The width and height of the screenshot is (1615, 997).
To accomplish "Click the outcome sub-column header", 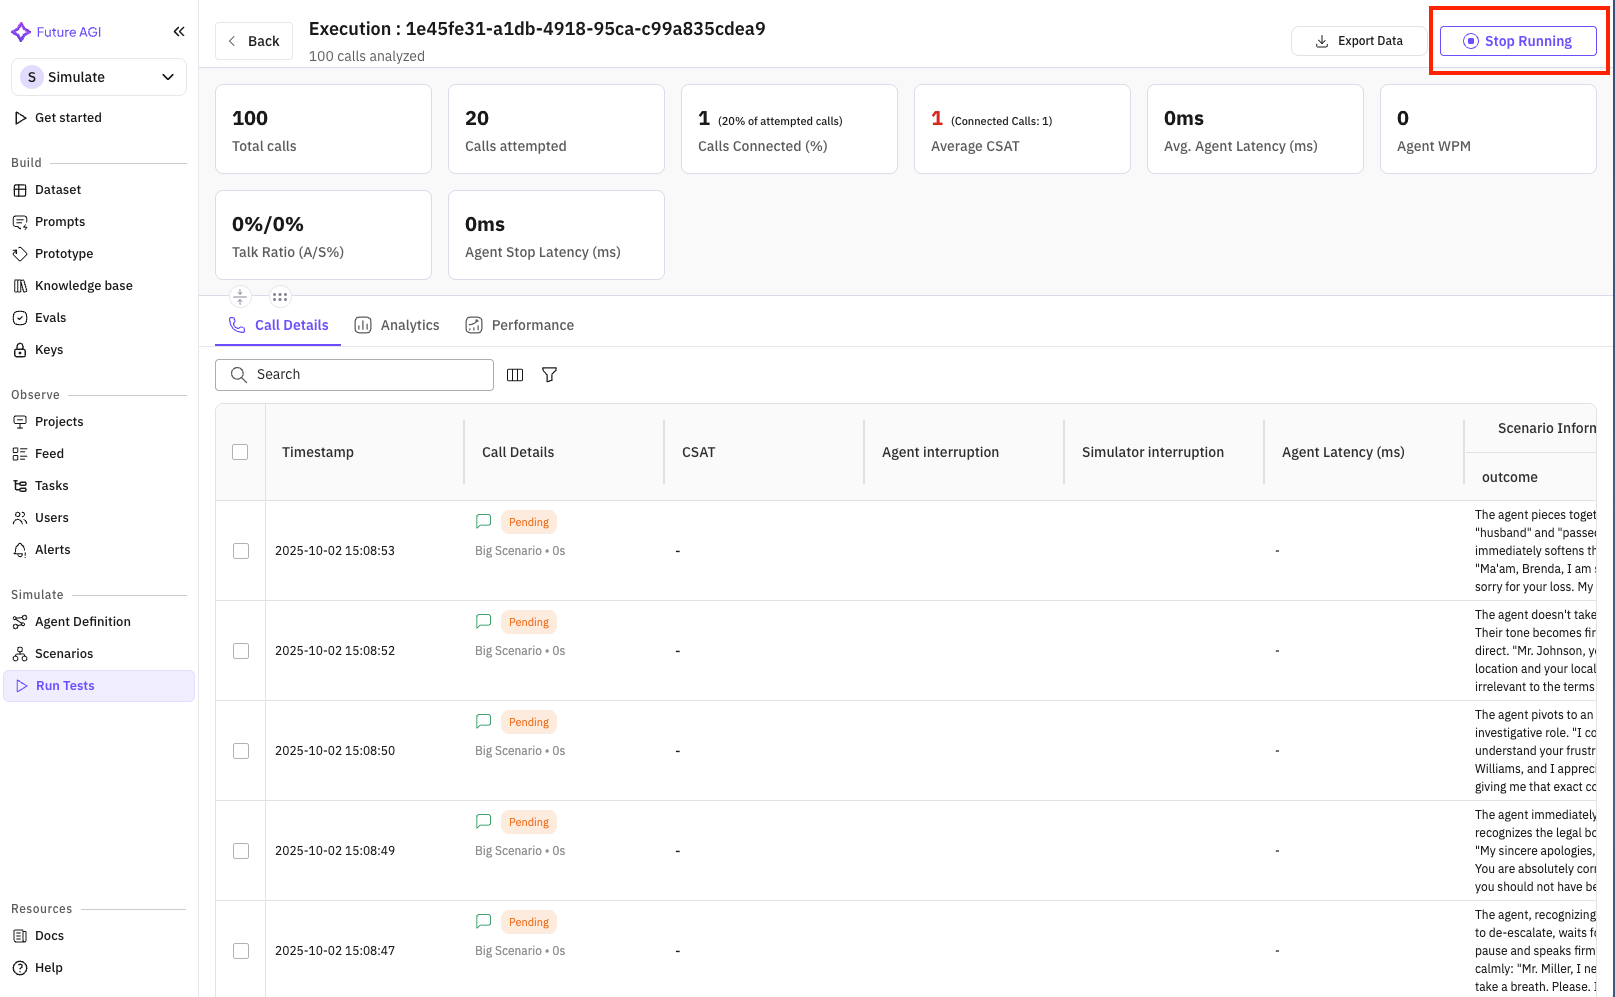I will [x=1510, y=478].
